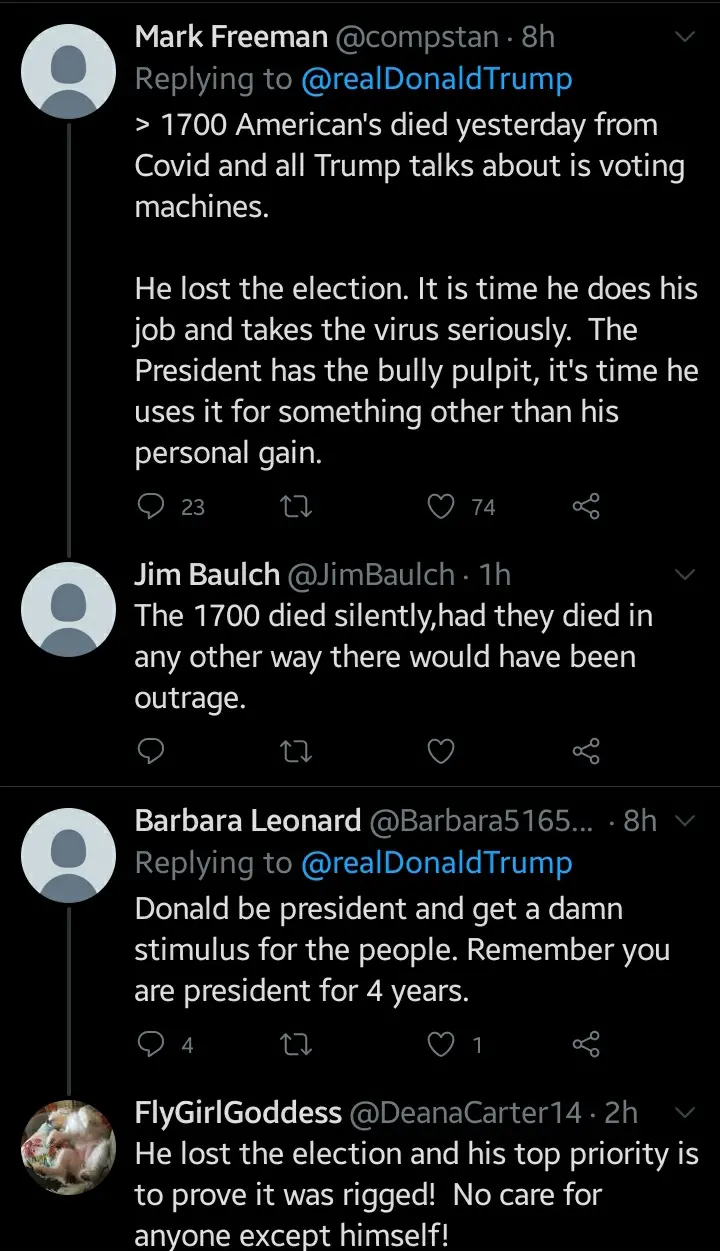This screenshot has width=720, height=1251.
Task: Like Mark Freeman's tweet with 74 likes
Action: (x=441, y=507)
